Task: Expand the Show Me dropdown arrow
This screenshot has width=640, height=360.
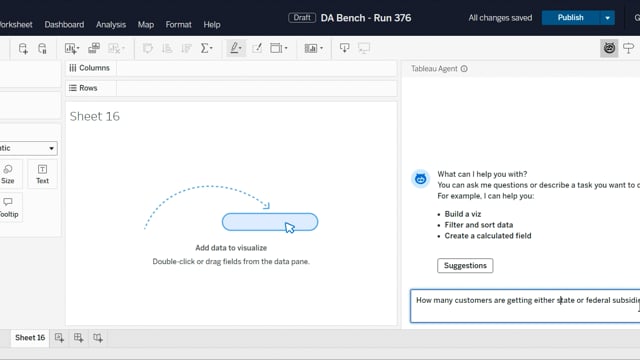Action: click(x=321, y=48)
